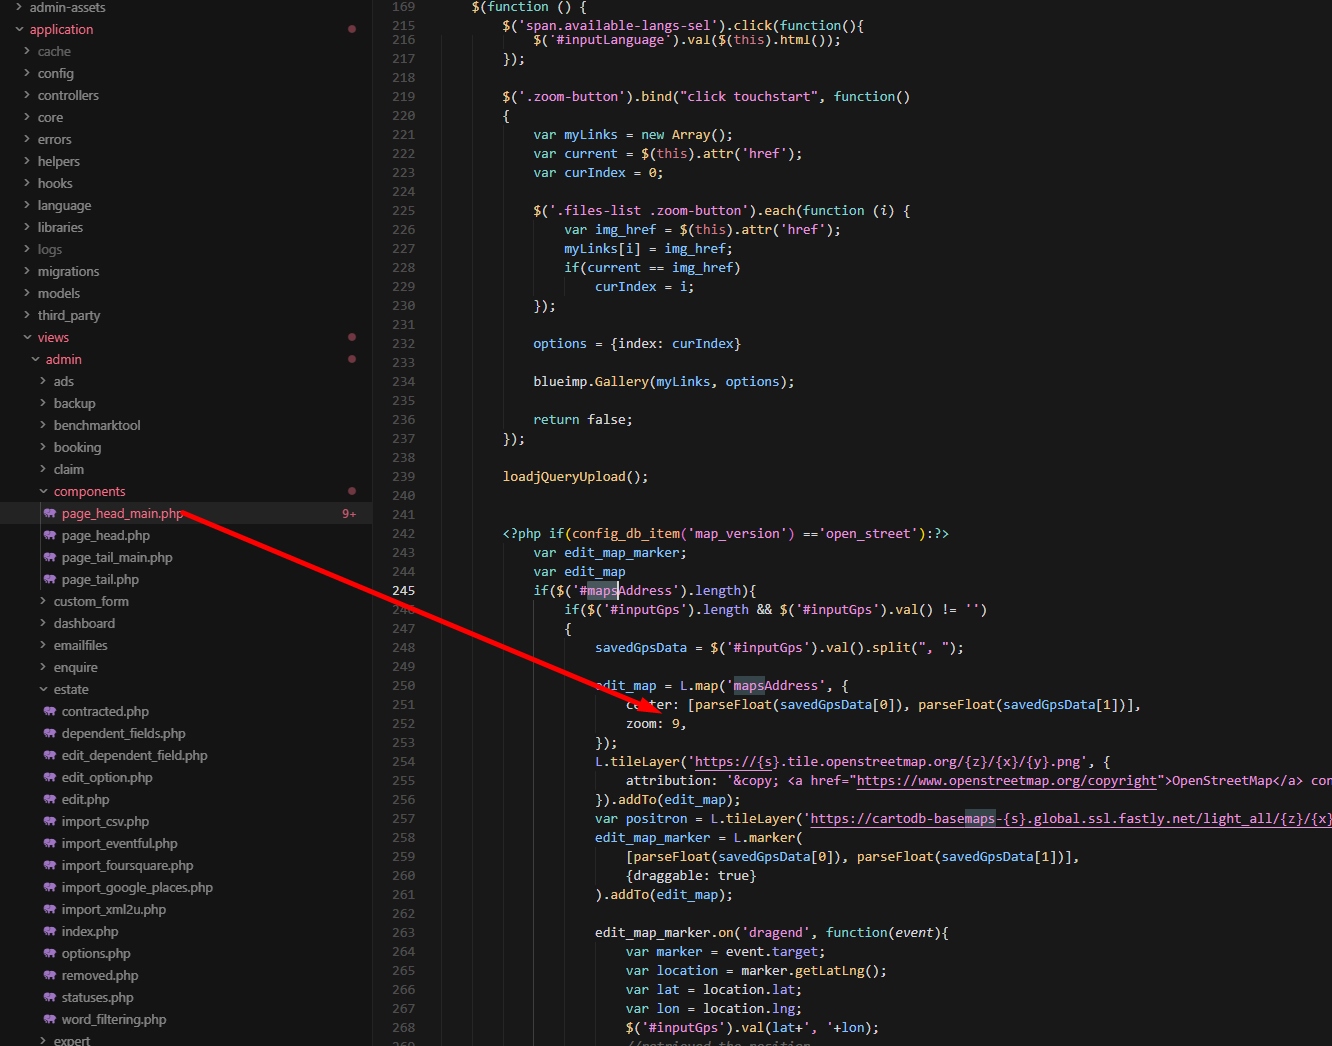1332x1046 pixels.
Task: Open the openstreetmap.org copyright URL in code
Action: click(x=1005, y=781)
